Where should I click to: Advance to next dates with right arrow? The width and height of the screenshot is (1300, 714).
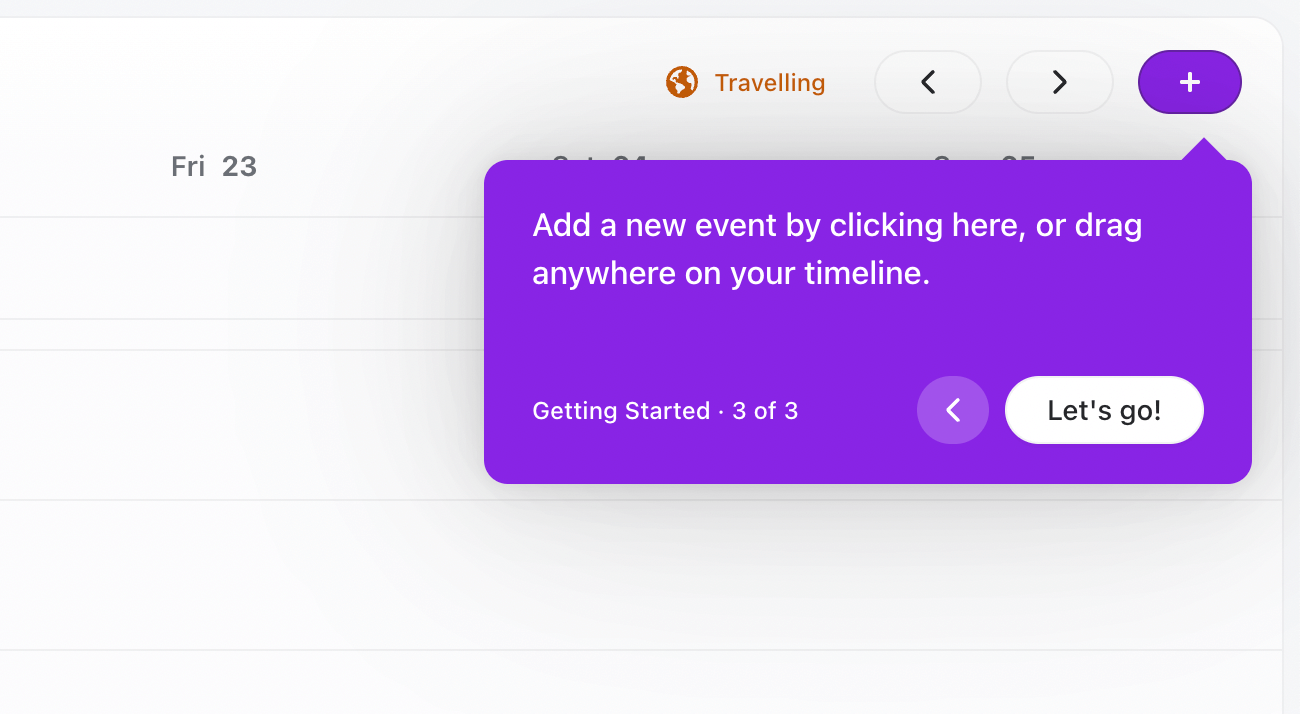click(1060, 82)
